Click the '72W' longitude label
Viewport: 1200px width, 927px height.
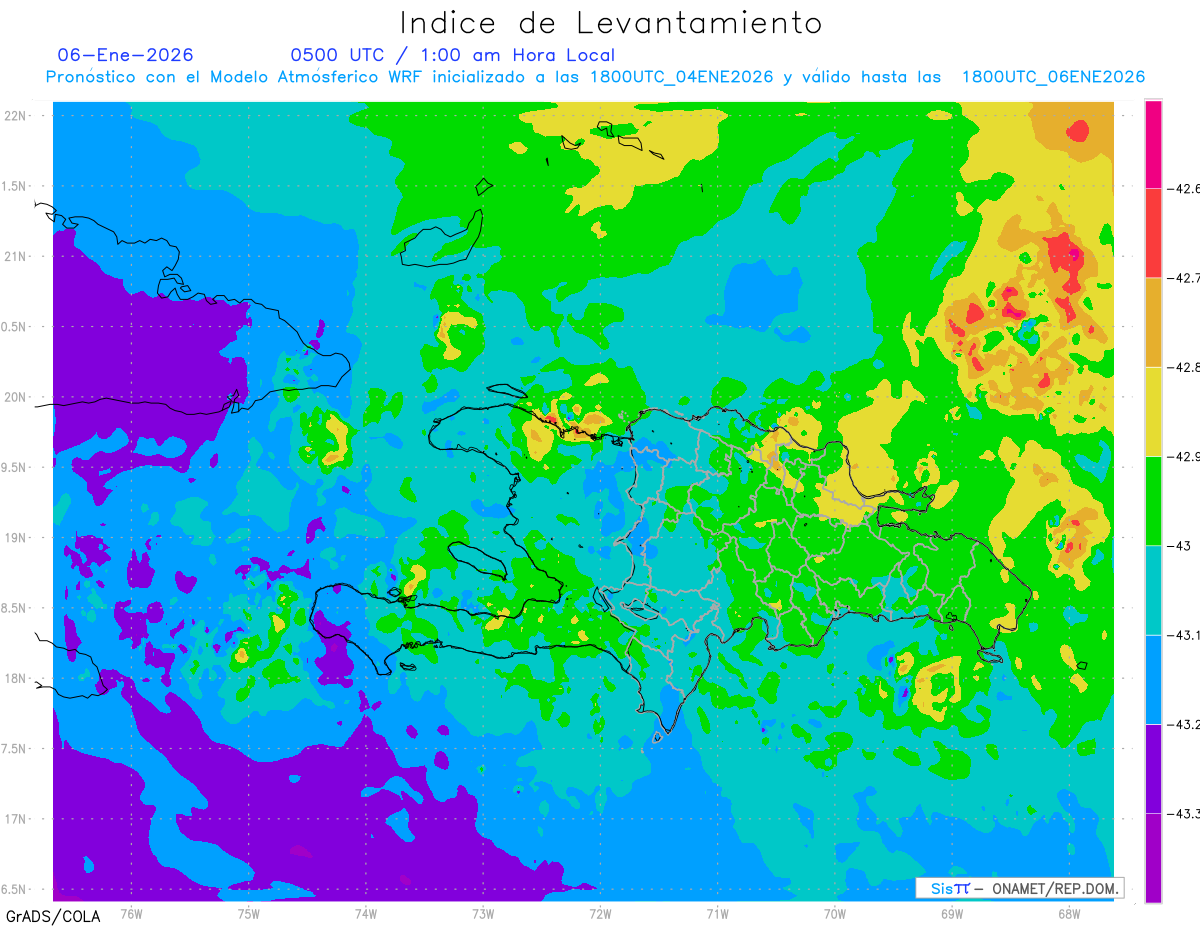(600, 914)
